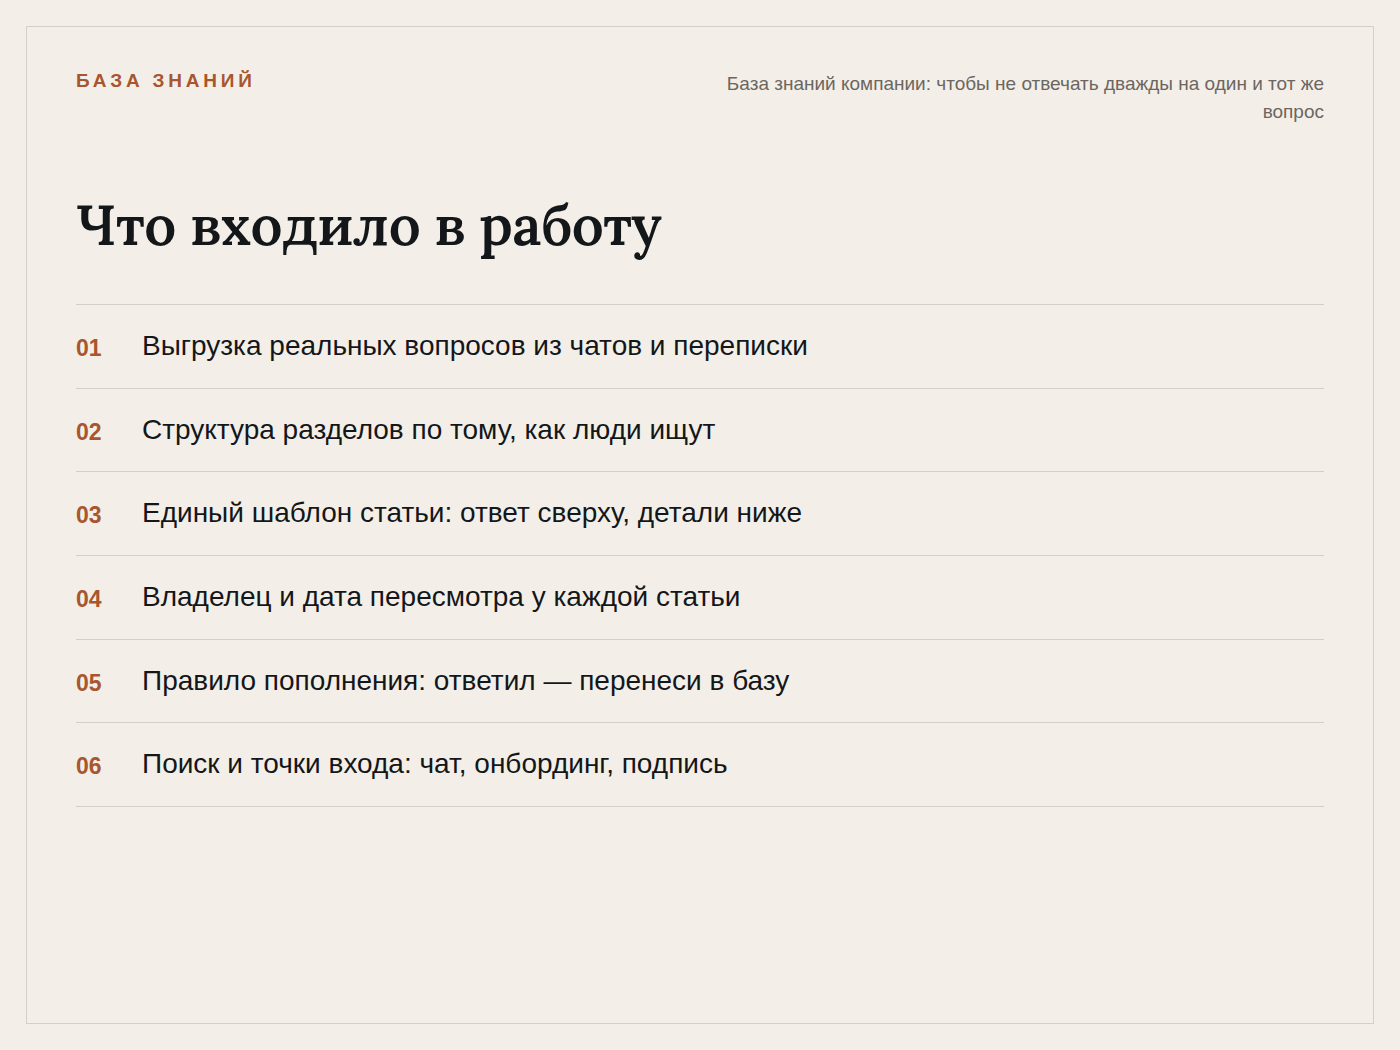
Task: Select the number '04'
Action: pos(89,599)
